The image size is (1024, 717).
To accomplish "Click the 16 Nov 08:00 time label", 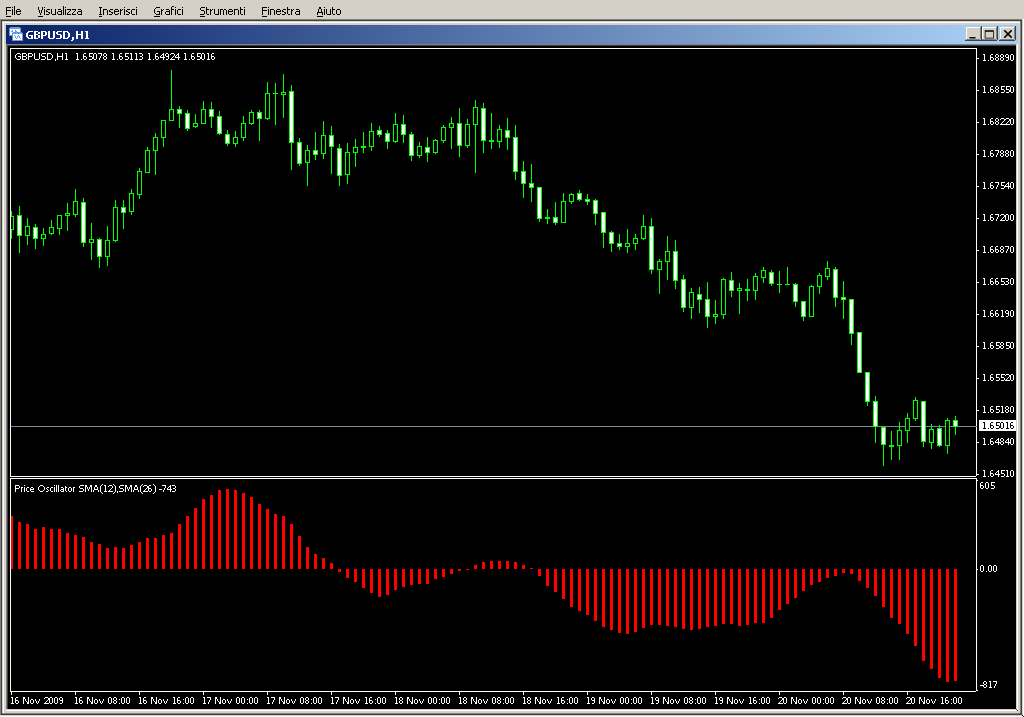I will [x=102, y=701].
